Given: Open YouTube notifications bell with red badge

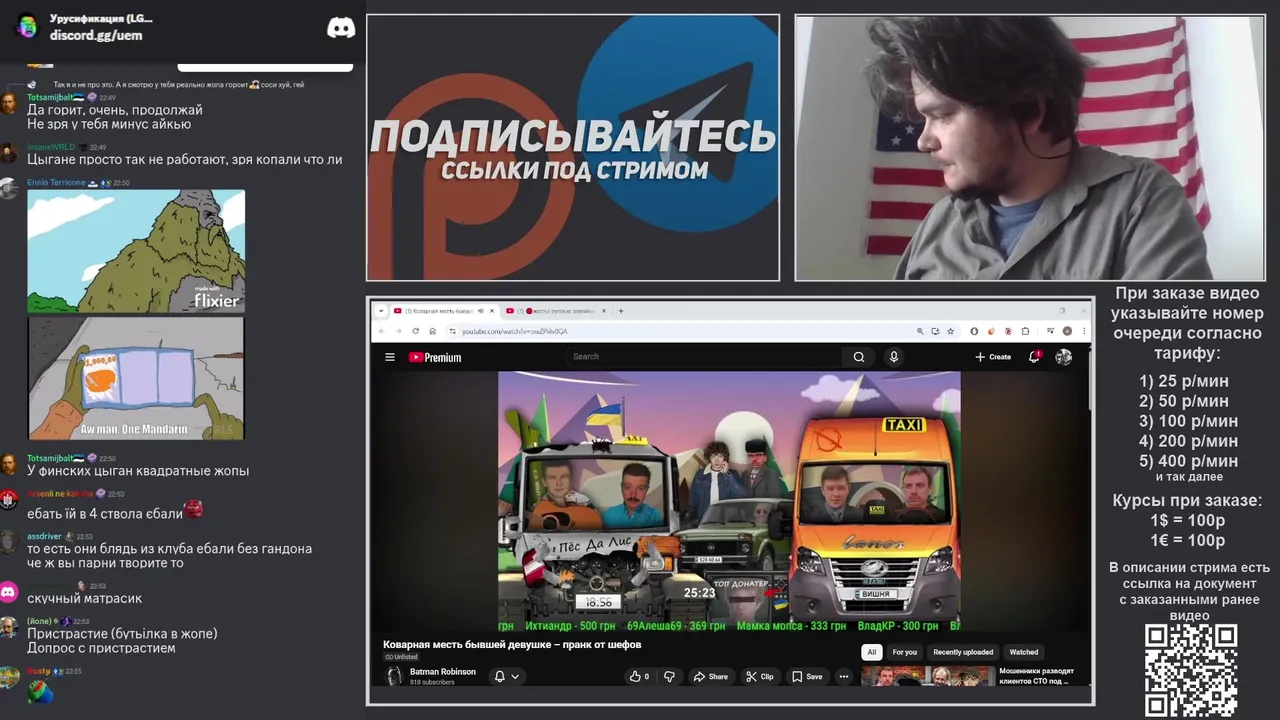Looking at the screenshot, I should [1036, 356].
